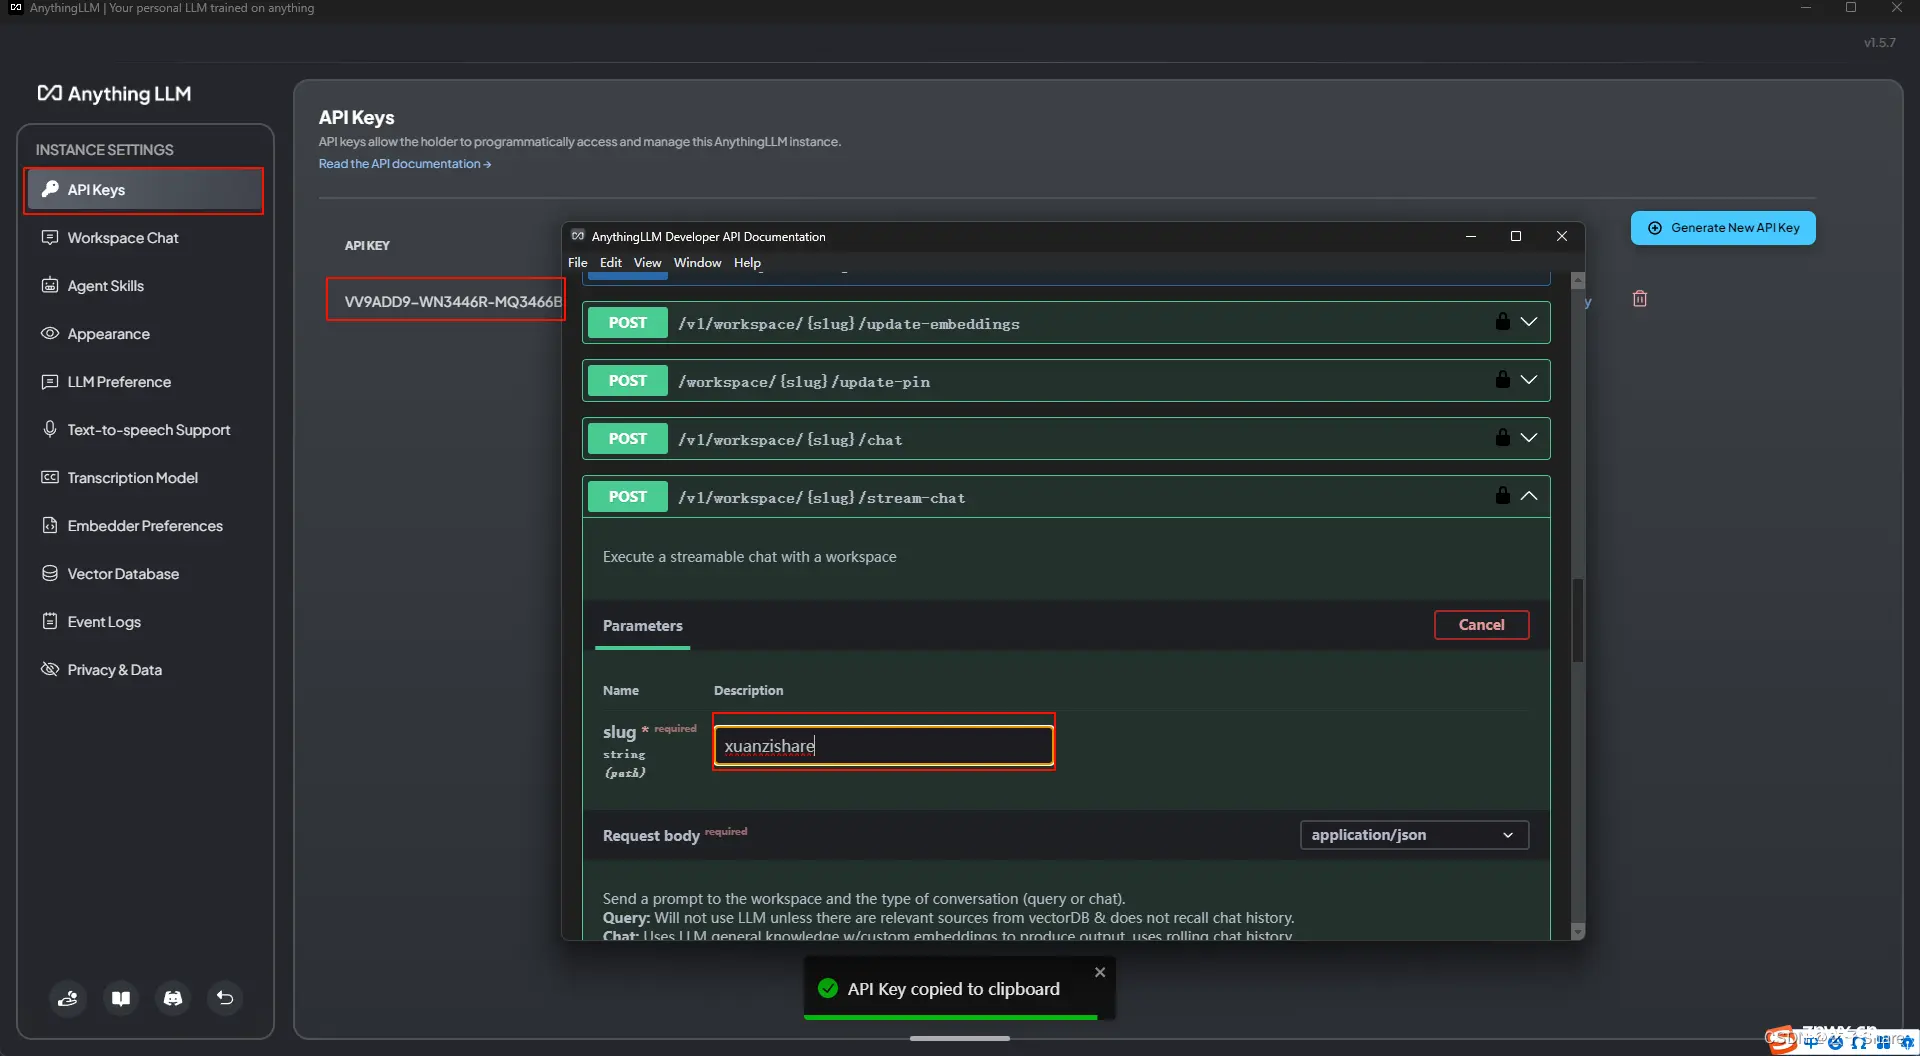
Task: Click the API Documentation window app icon
Action: (578, 236)
